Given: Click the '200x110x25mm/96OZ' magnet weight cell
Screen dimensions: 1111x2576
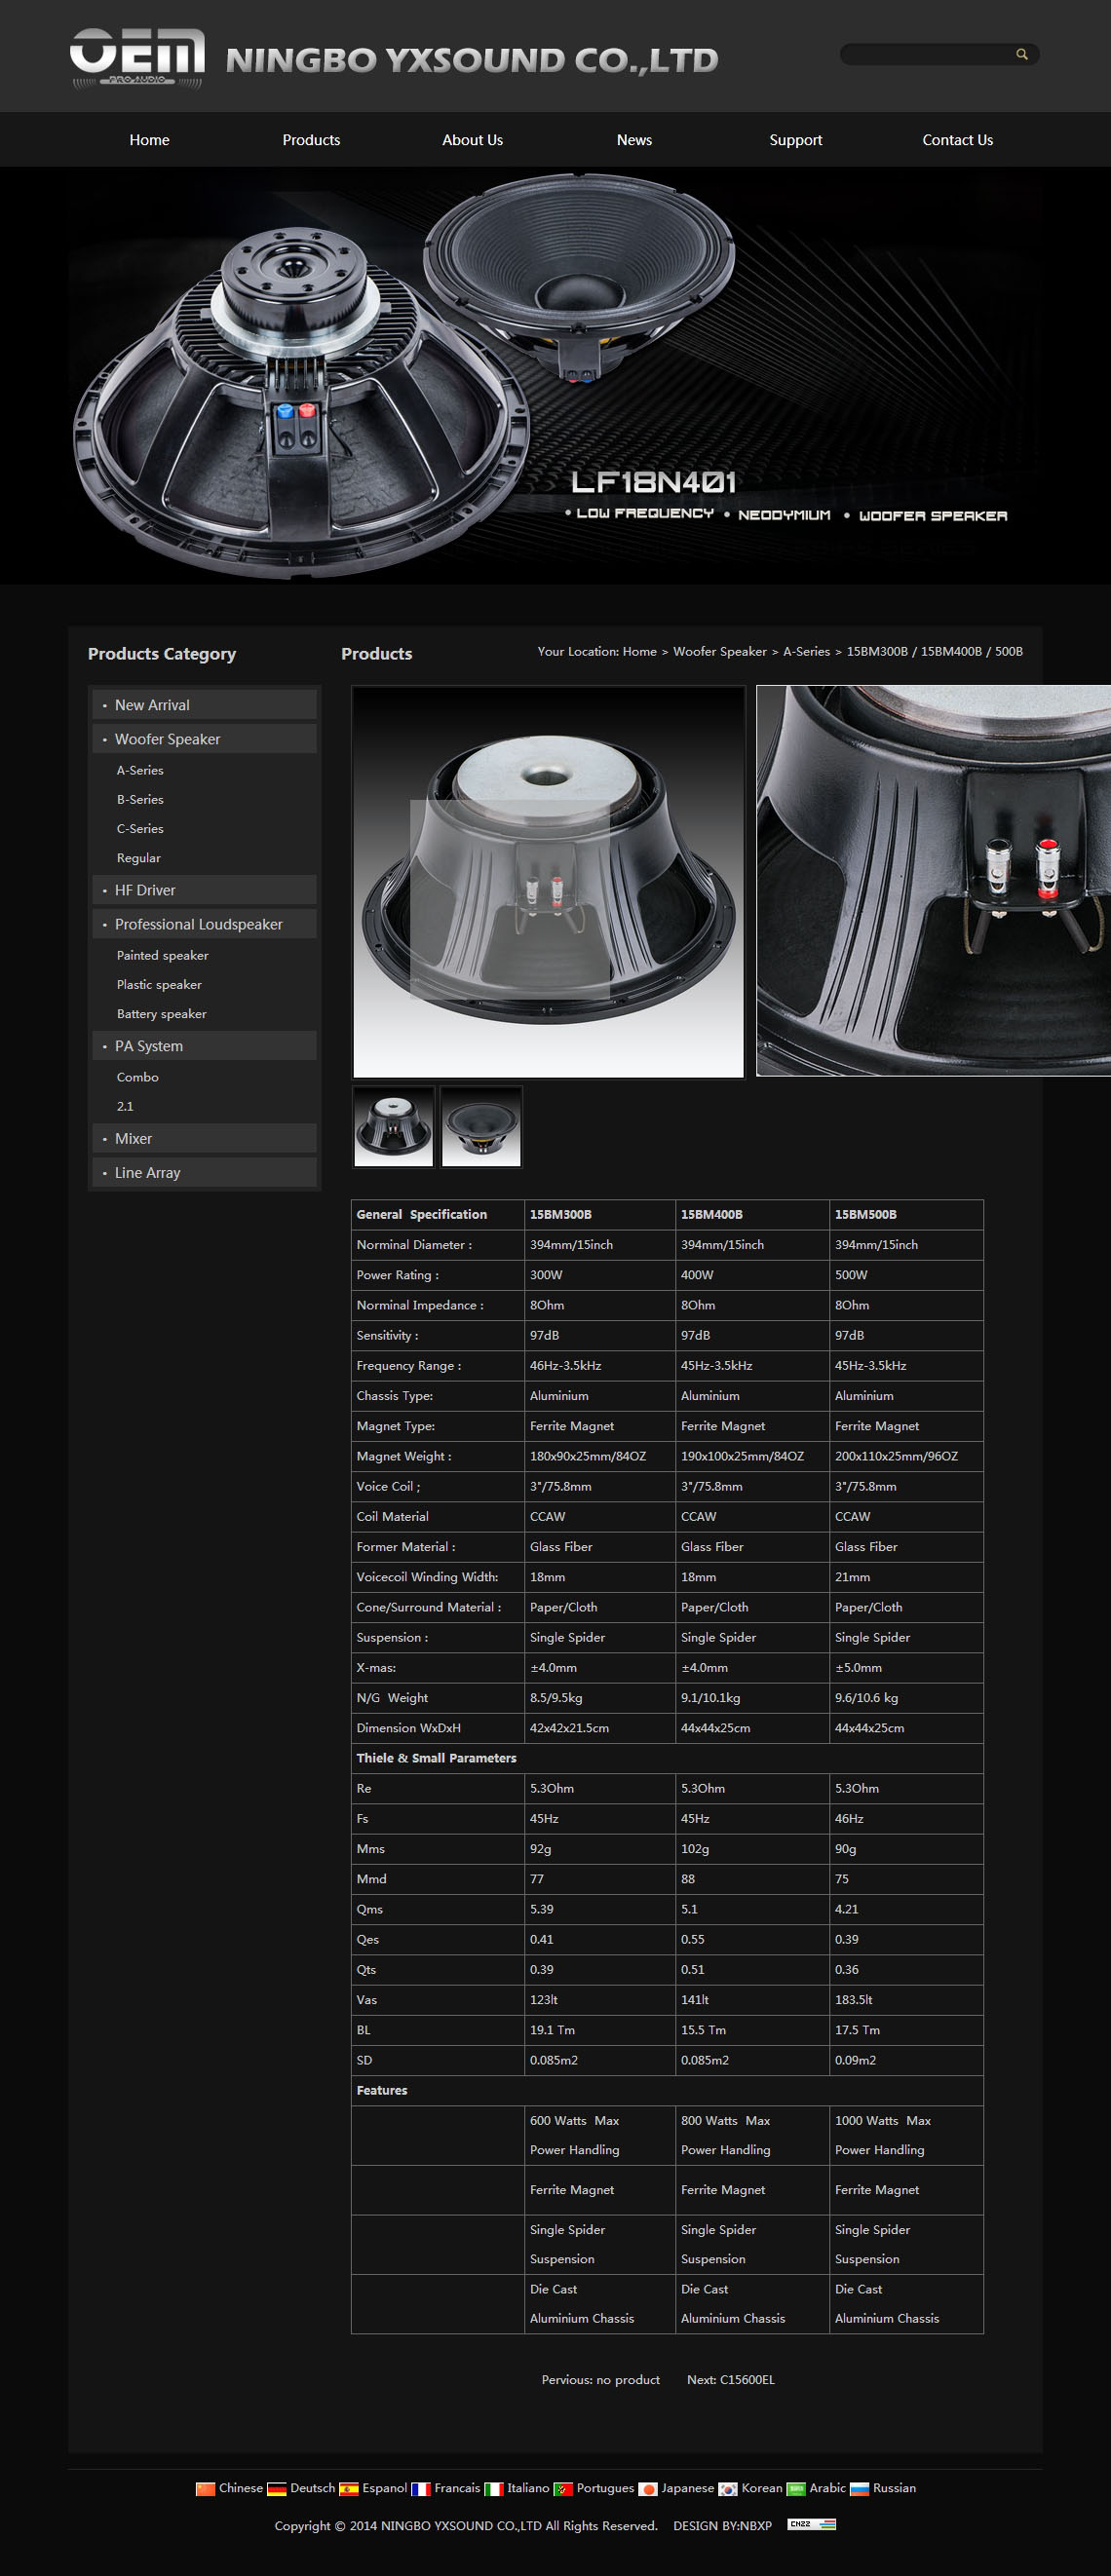Looking at the screenshot, I should tap(896, 1456).
